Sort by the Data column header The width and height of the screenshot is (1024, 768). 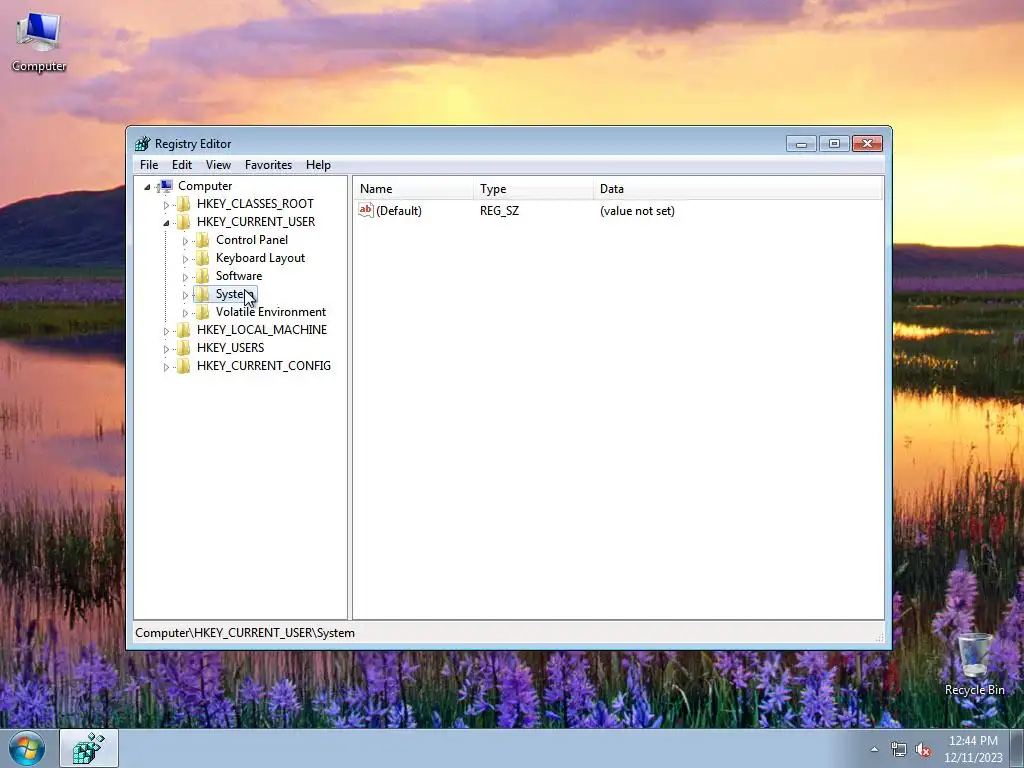click(738, 189)
